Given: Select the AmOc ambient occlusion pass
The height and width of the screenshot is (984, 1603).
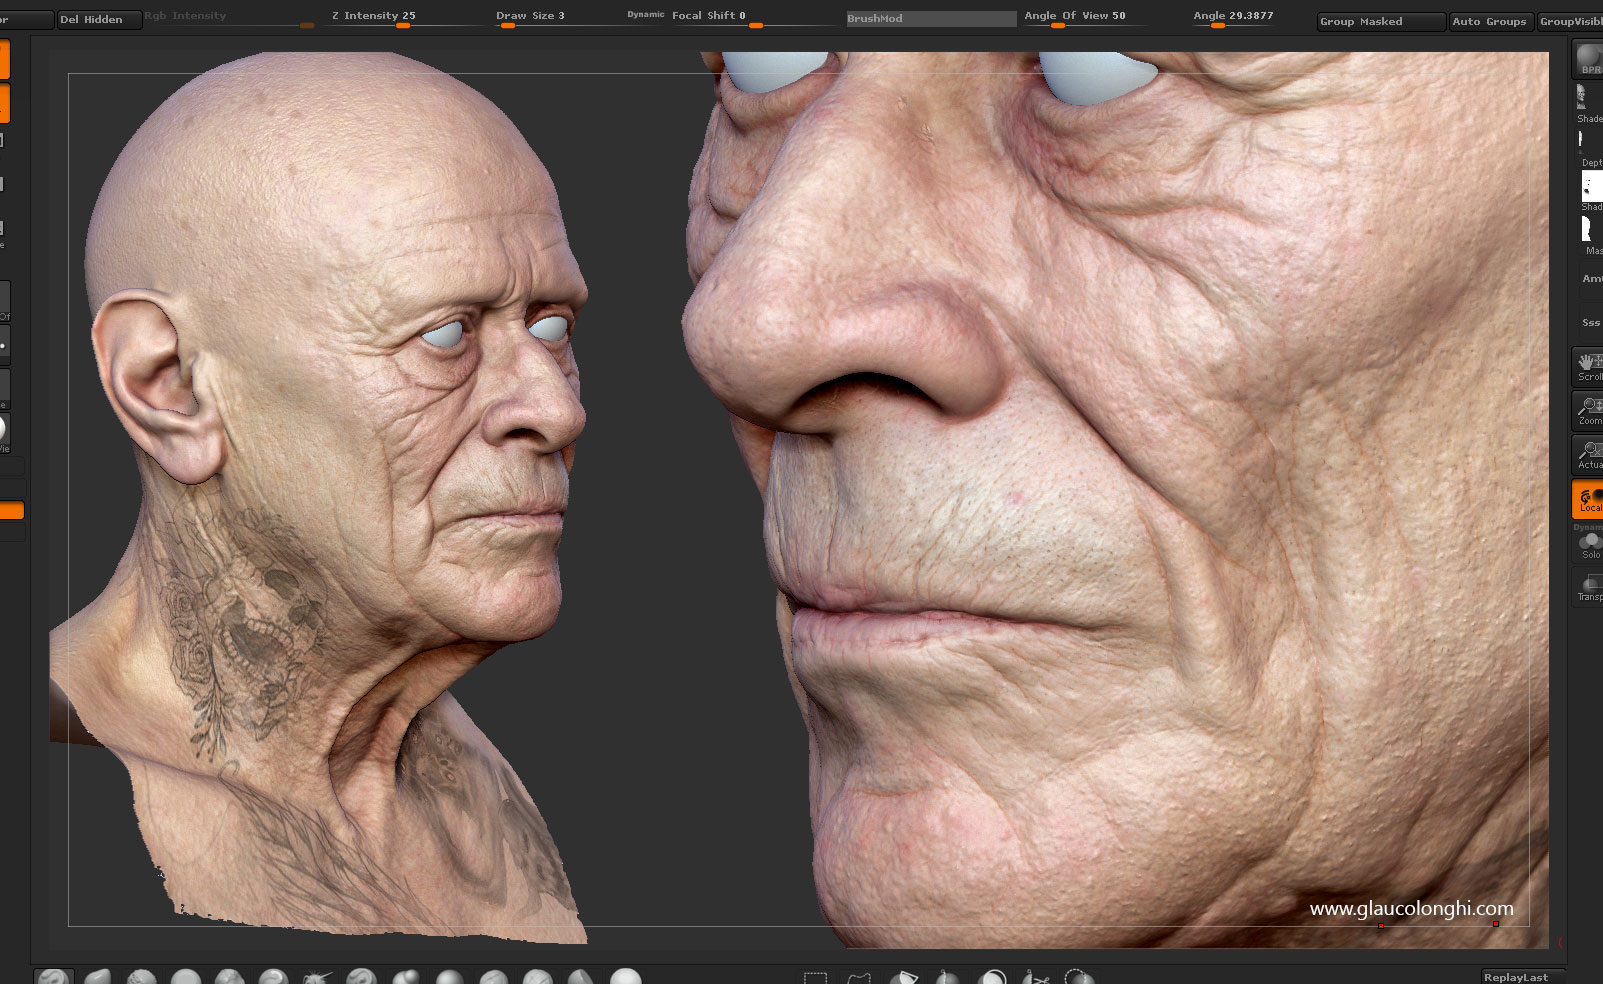Looking at the screenshot, I should 1590,279.
